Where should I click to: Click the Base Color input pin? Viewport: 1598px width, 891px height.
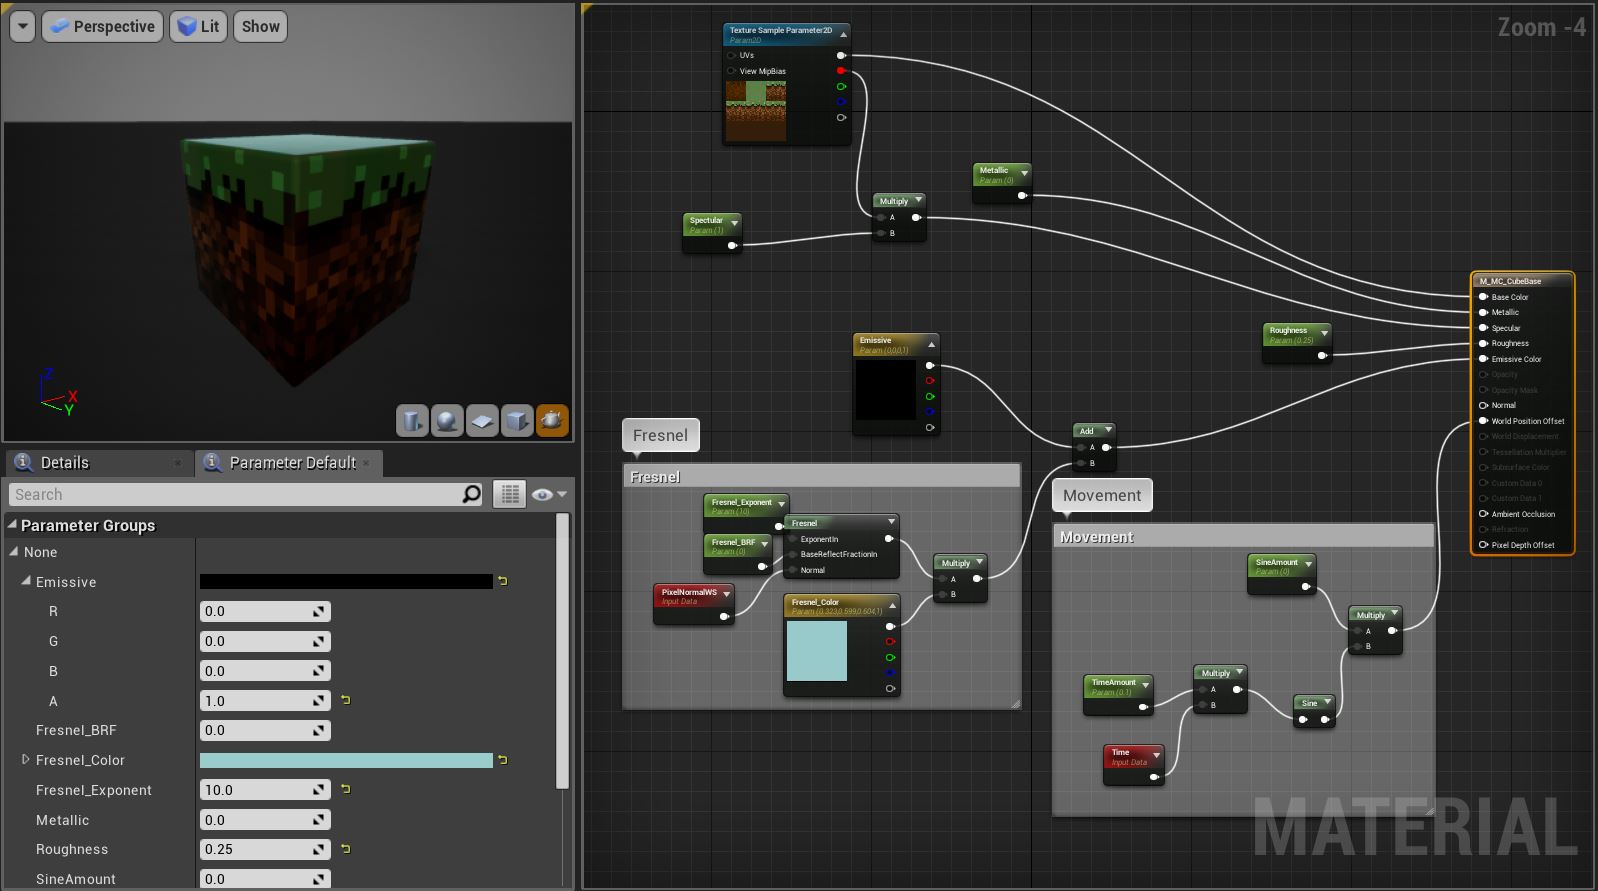1483,297
